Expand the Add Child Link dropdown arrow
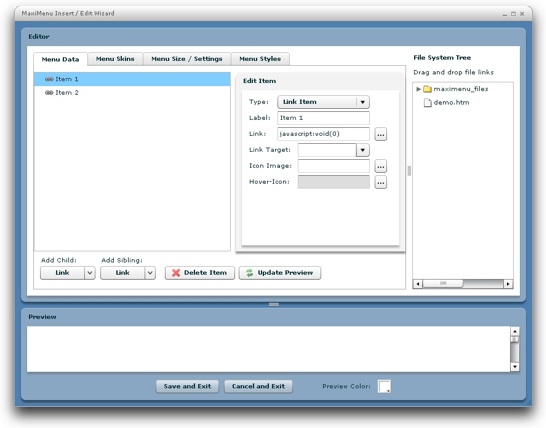 (x=89, y=273)
